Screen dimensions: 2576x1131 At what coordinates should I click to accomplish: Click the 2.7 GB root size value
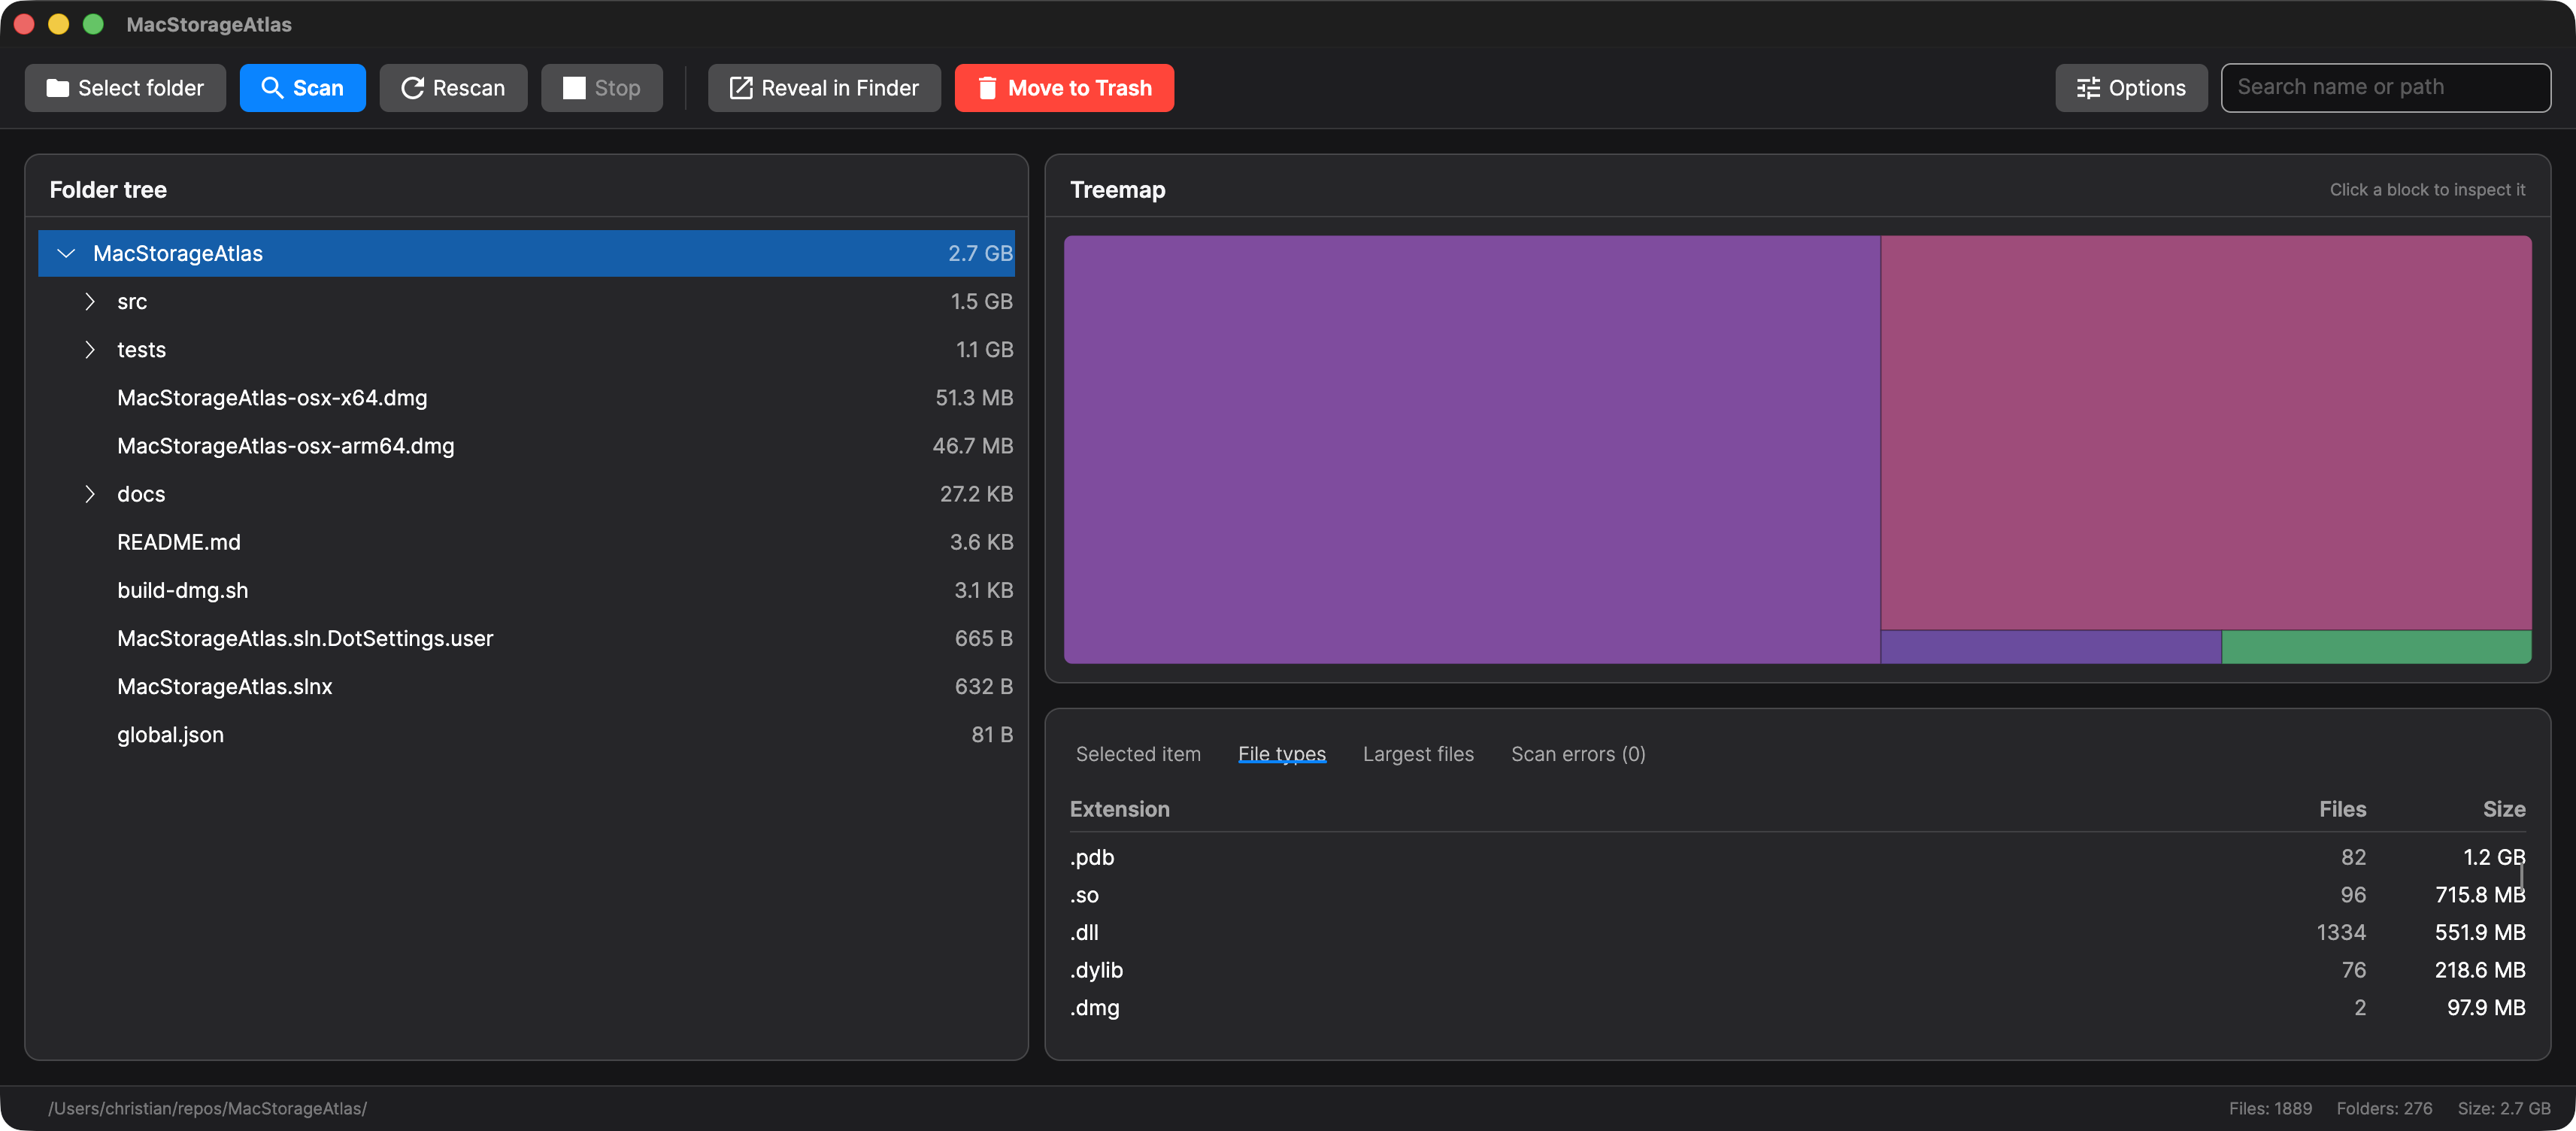[x=980, y=254]
